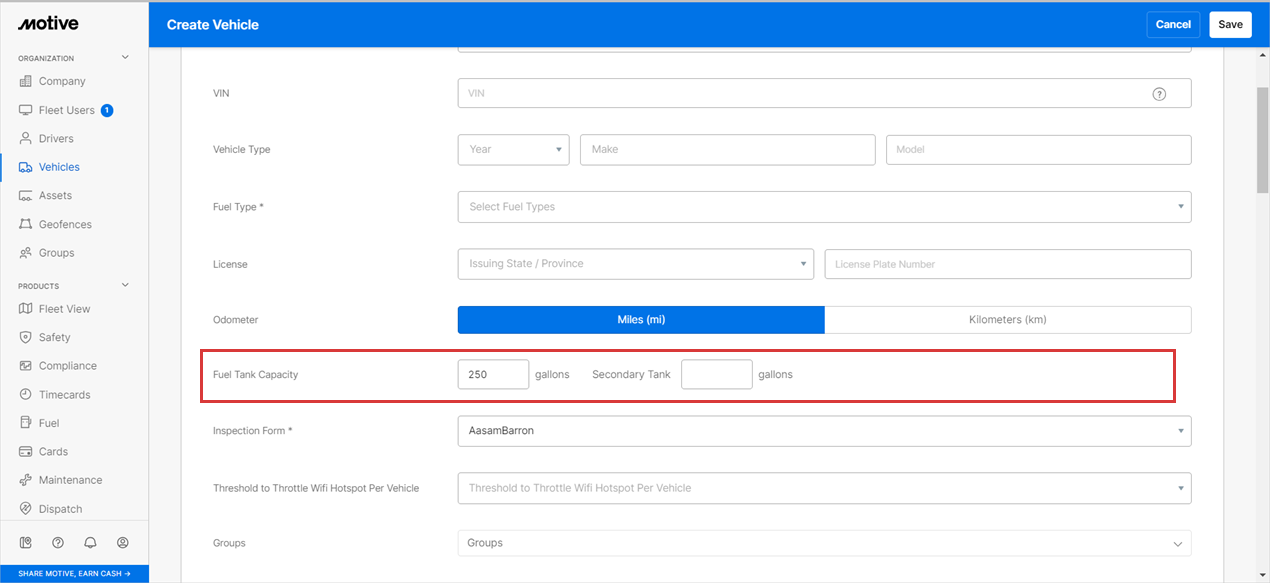Click the Motive logo
1270x583 pixels.
[x=48, y=24]
